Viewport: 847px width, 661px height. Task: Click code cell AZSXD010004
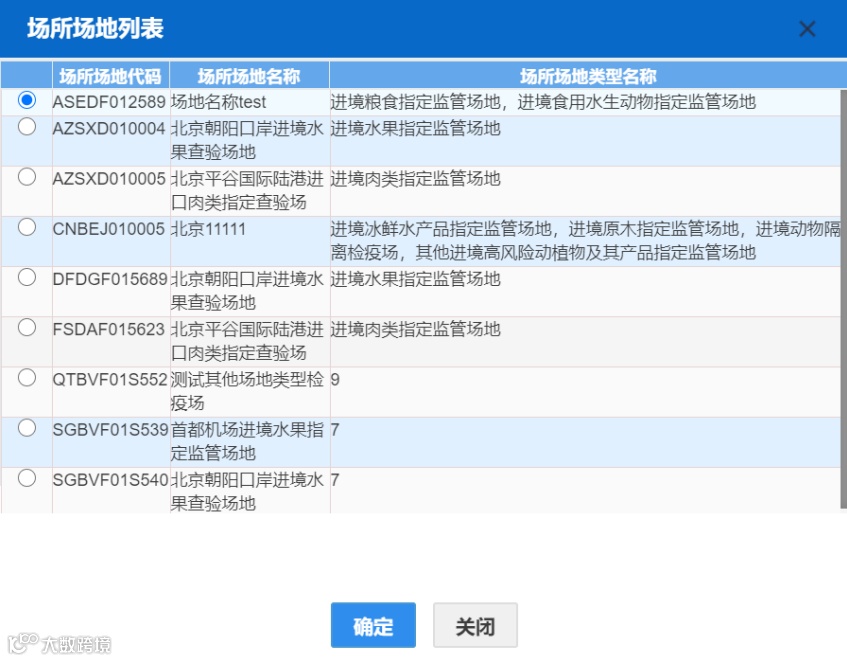(111, 141)
